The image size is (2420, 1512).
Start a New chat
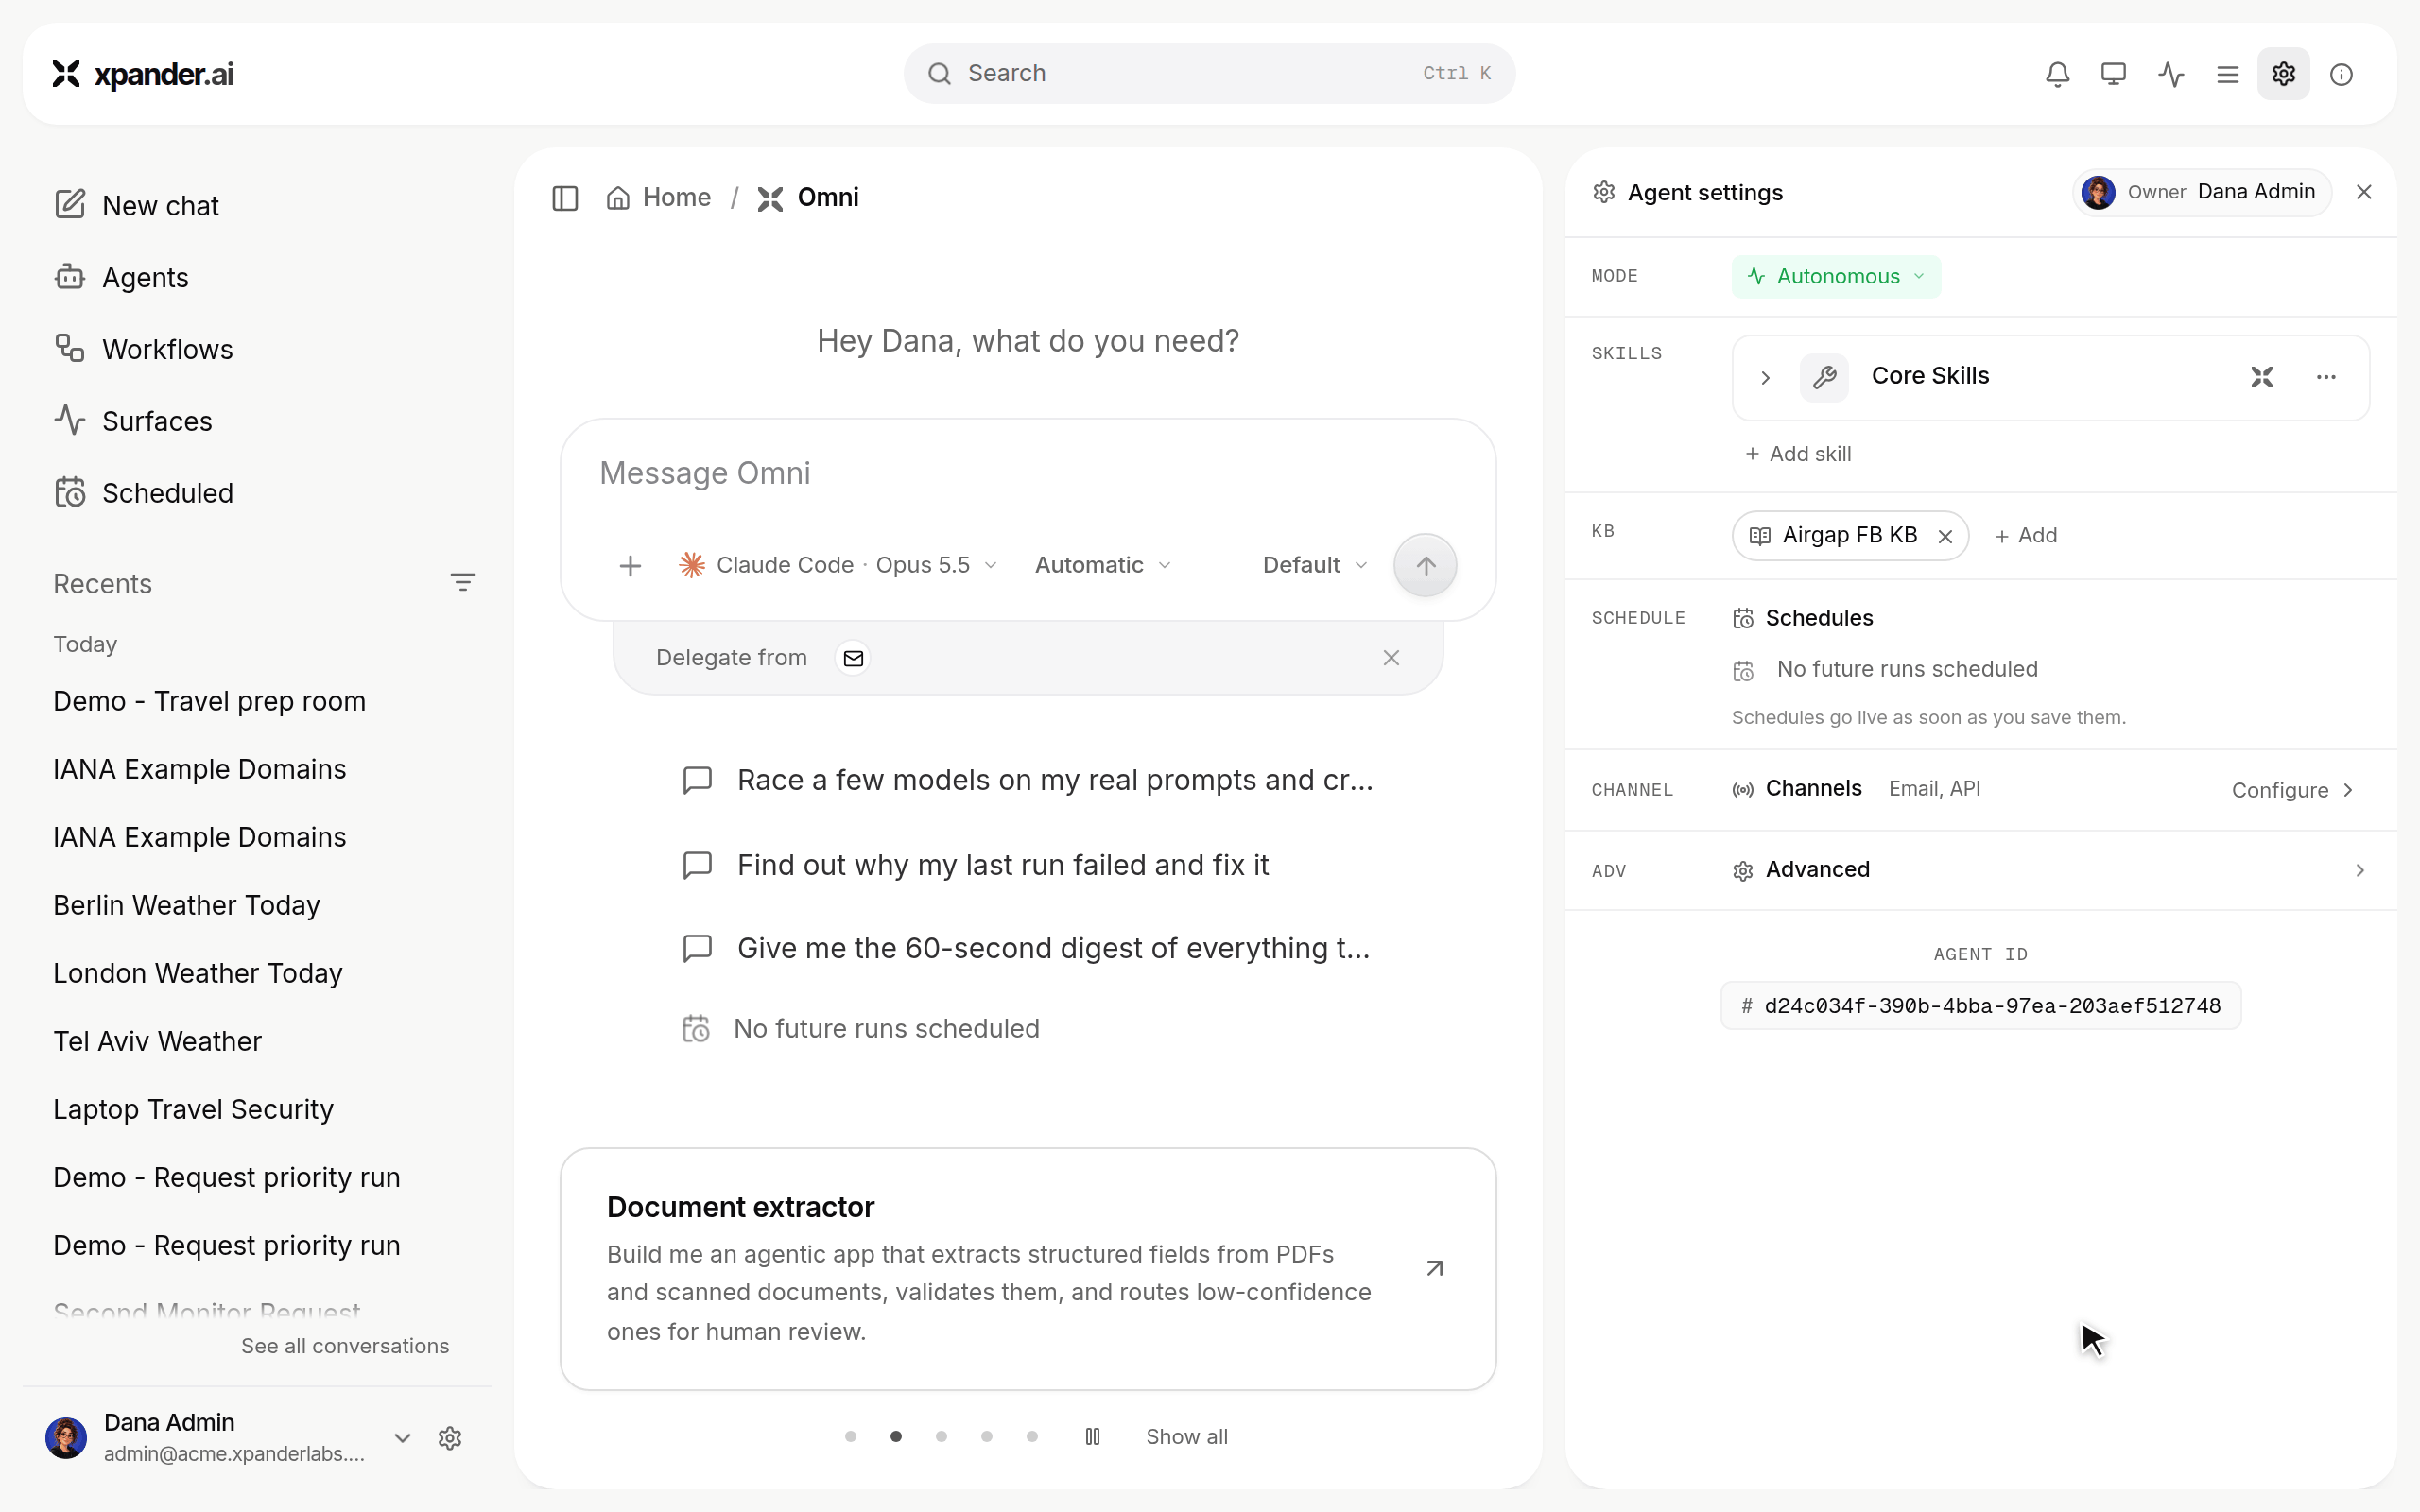(137, 206)
